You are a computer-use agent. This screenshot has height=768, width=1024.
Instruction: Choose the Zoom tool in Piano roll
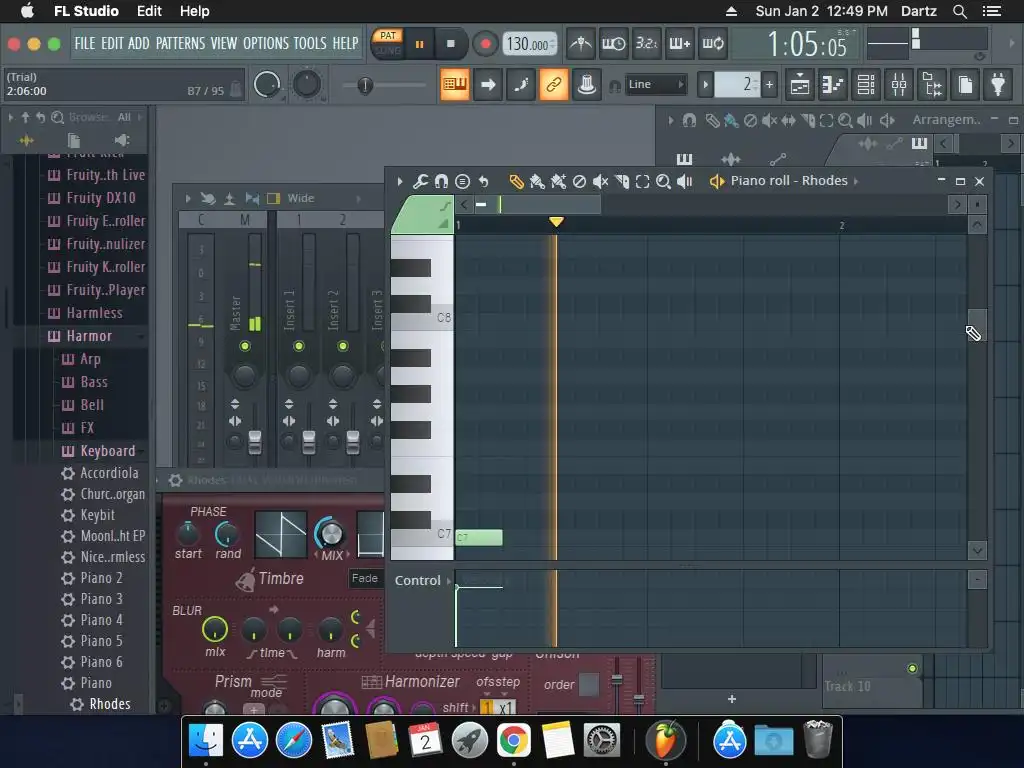coord(664,182)
